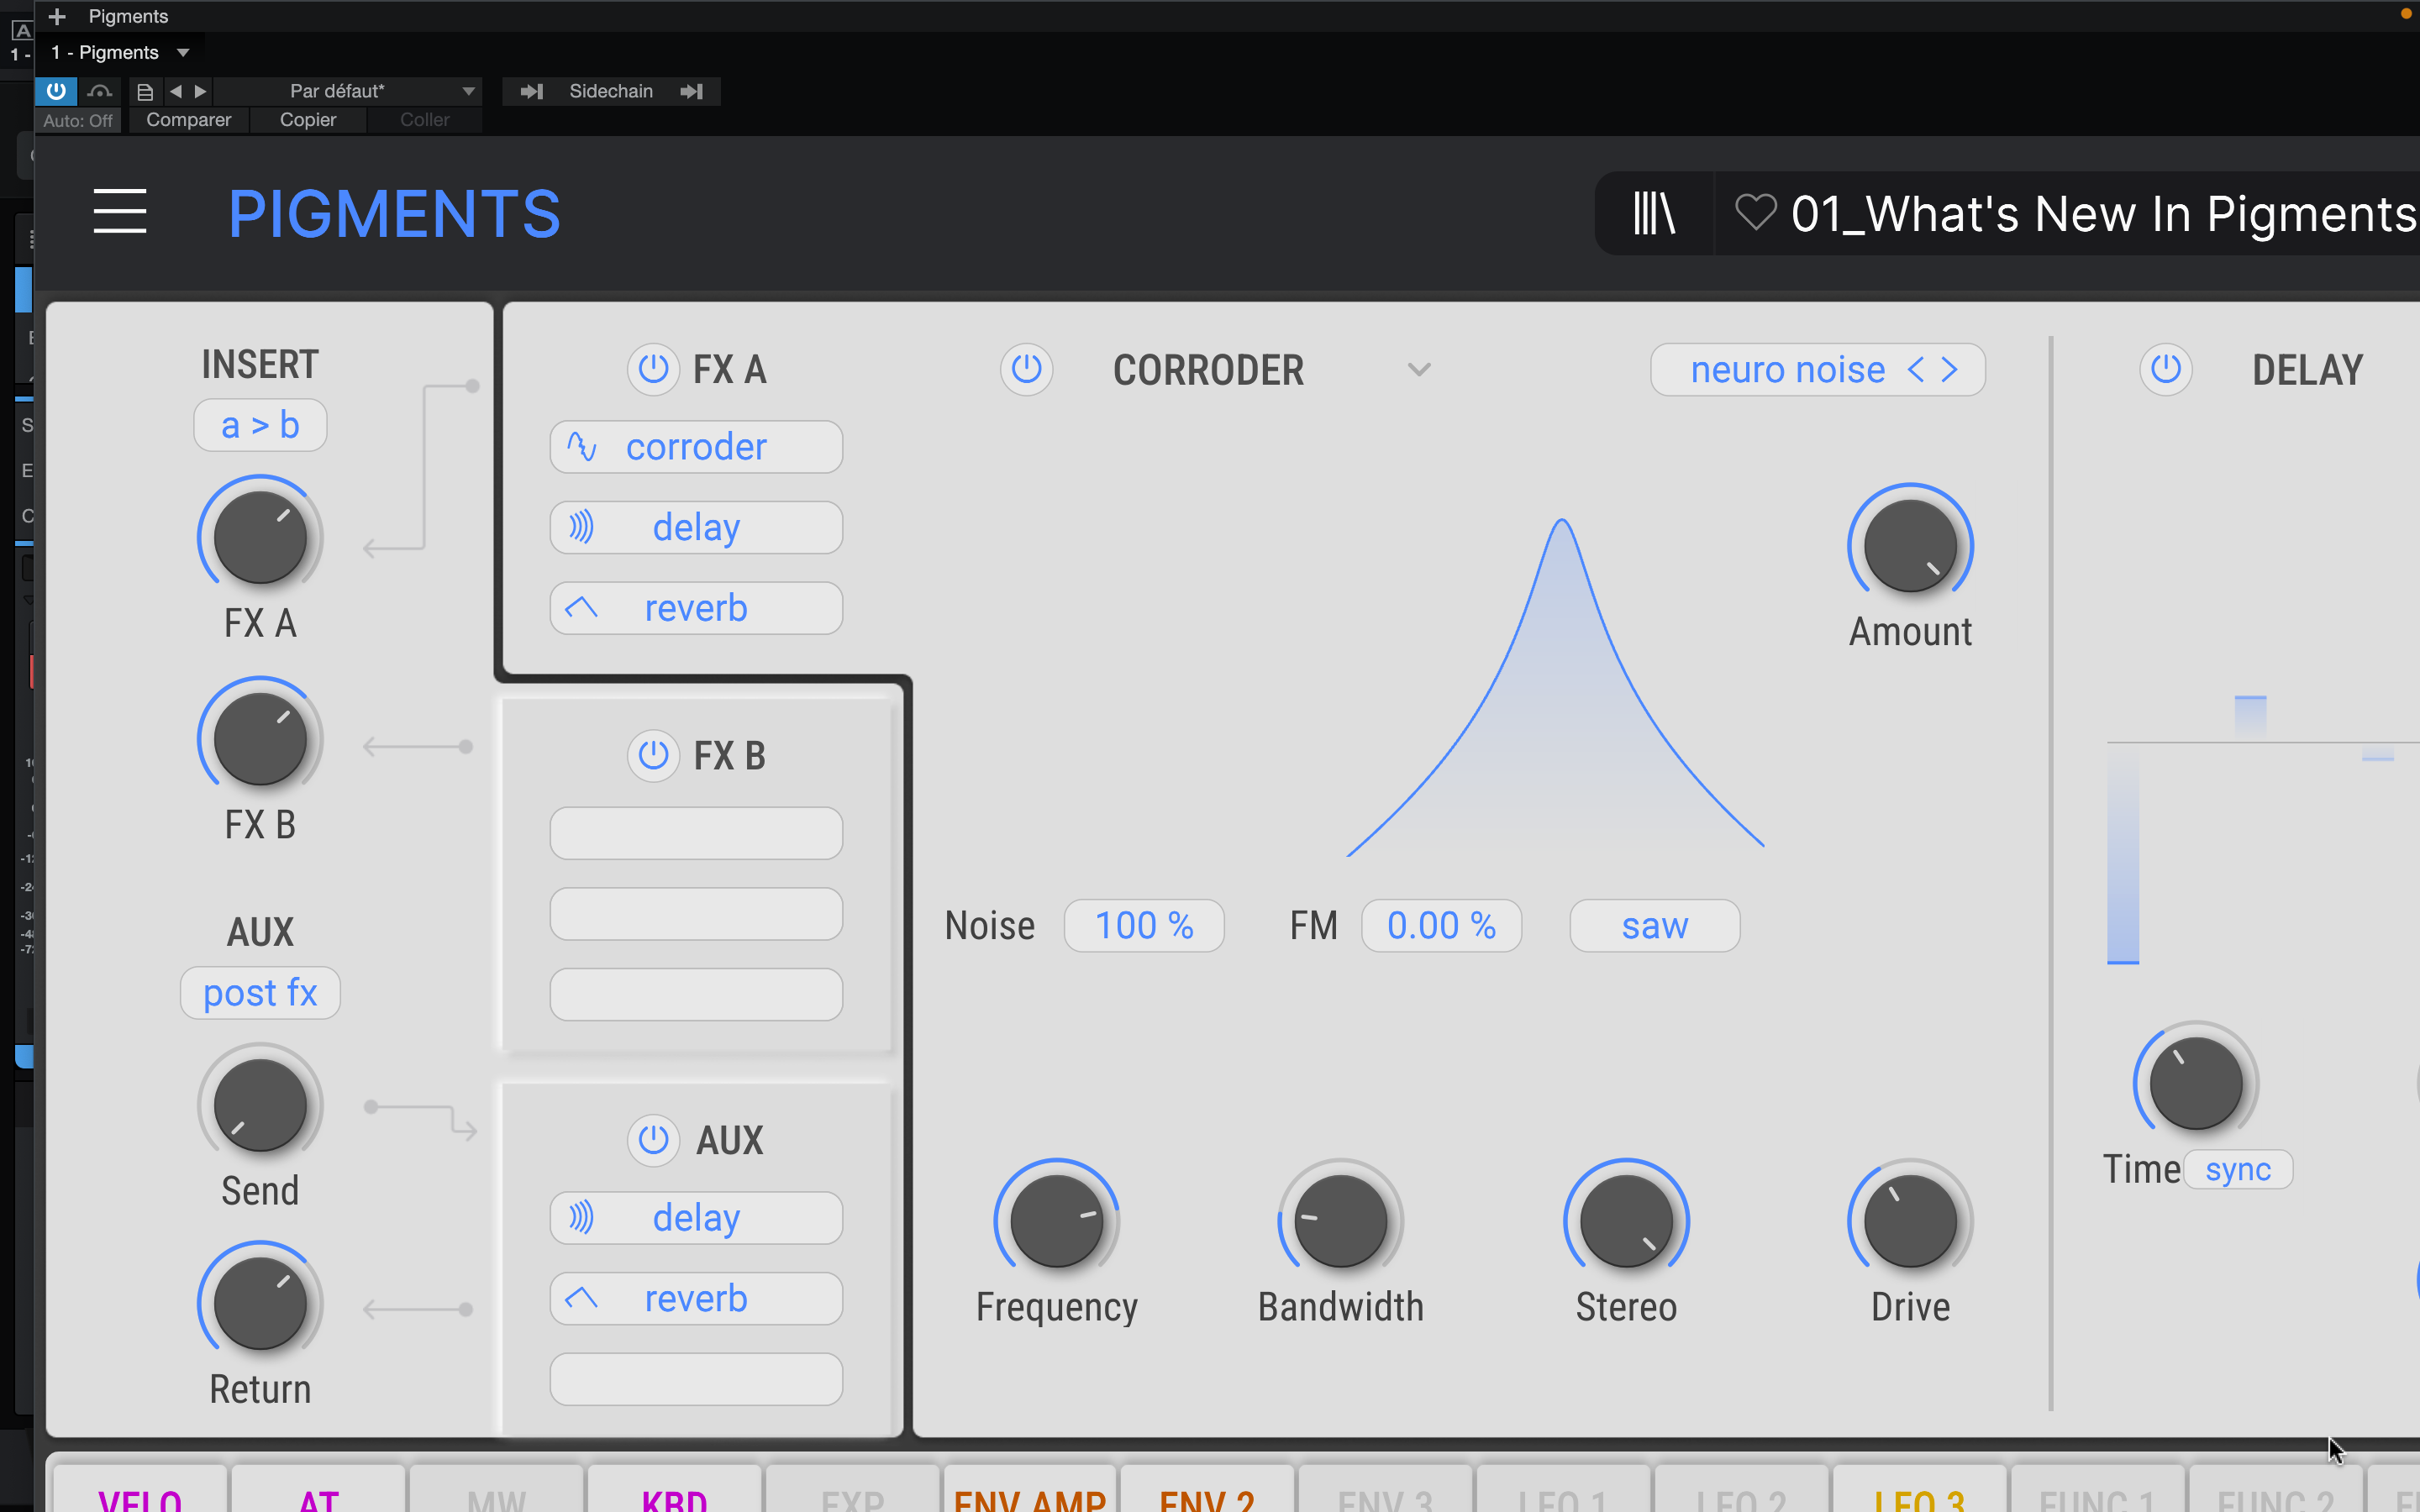Open the 'Par défaut' preset dropdown
2420x1512 pixels.
click(467, 91)
